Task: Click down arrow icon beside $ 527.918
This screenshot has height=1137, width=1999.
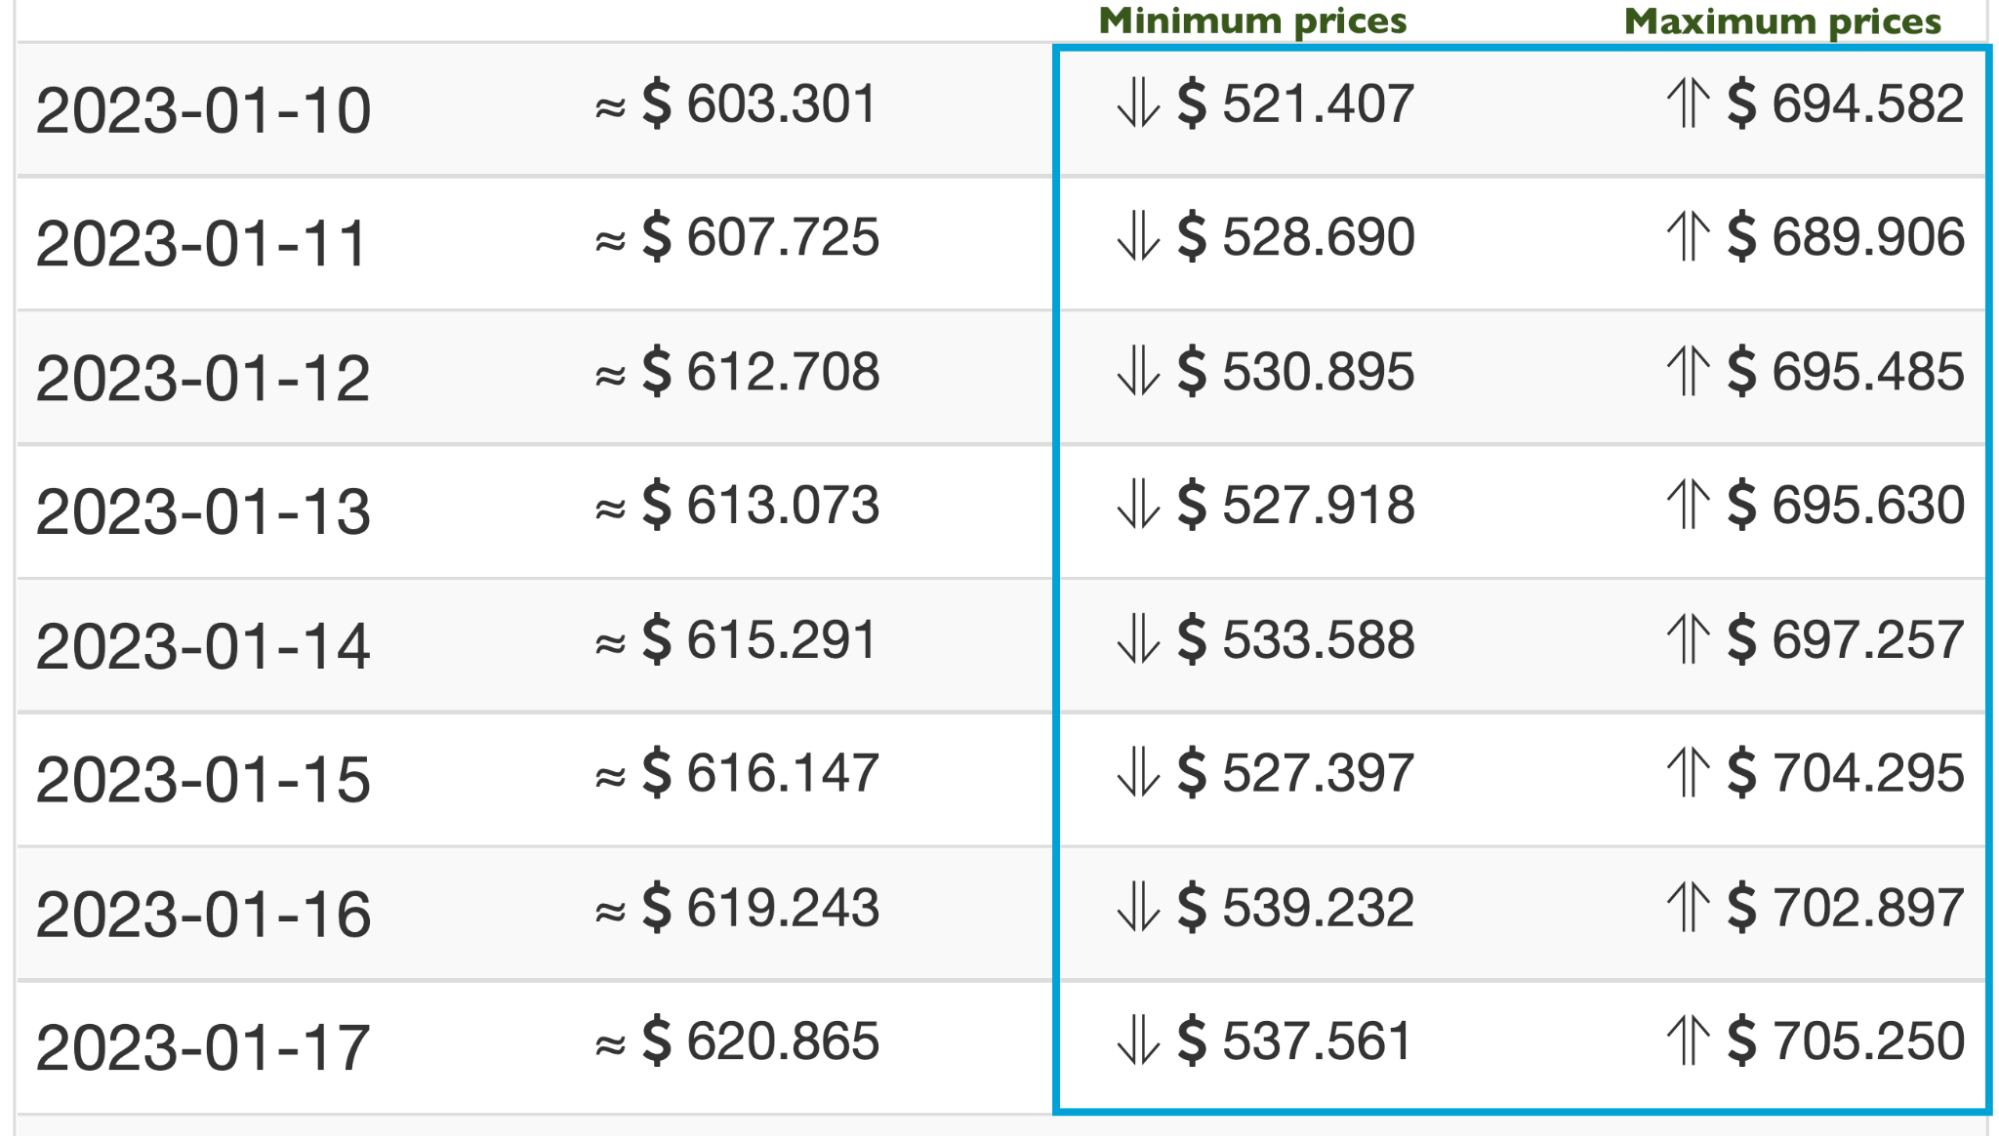Action: pos(1138,505)
